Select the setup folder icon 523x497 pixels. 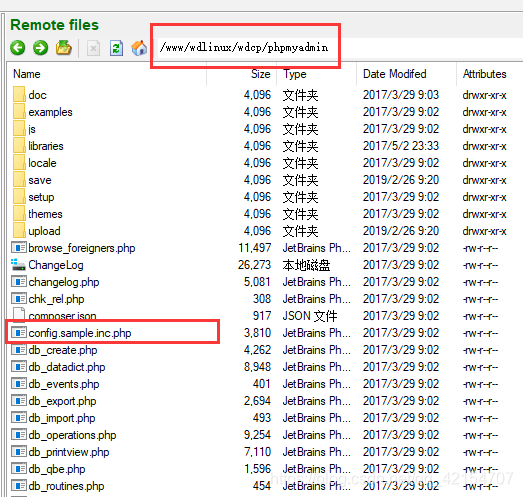(x=19, y=196)
